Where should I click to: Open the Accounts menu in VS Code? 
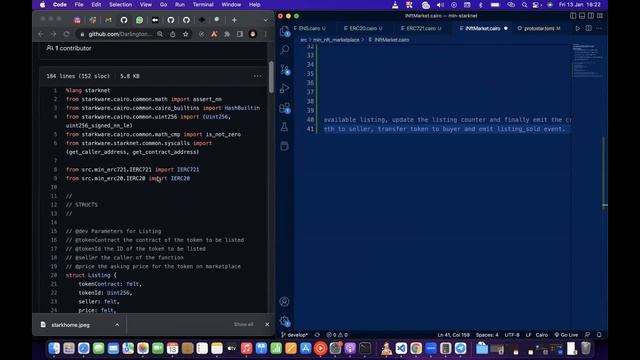284,302
